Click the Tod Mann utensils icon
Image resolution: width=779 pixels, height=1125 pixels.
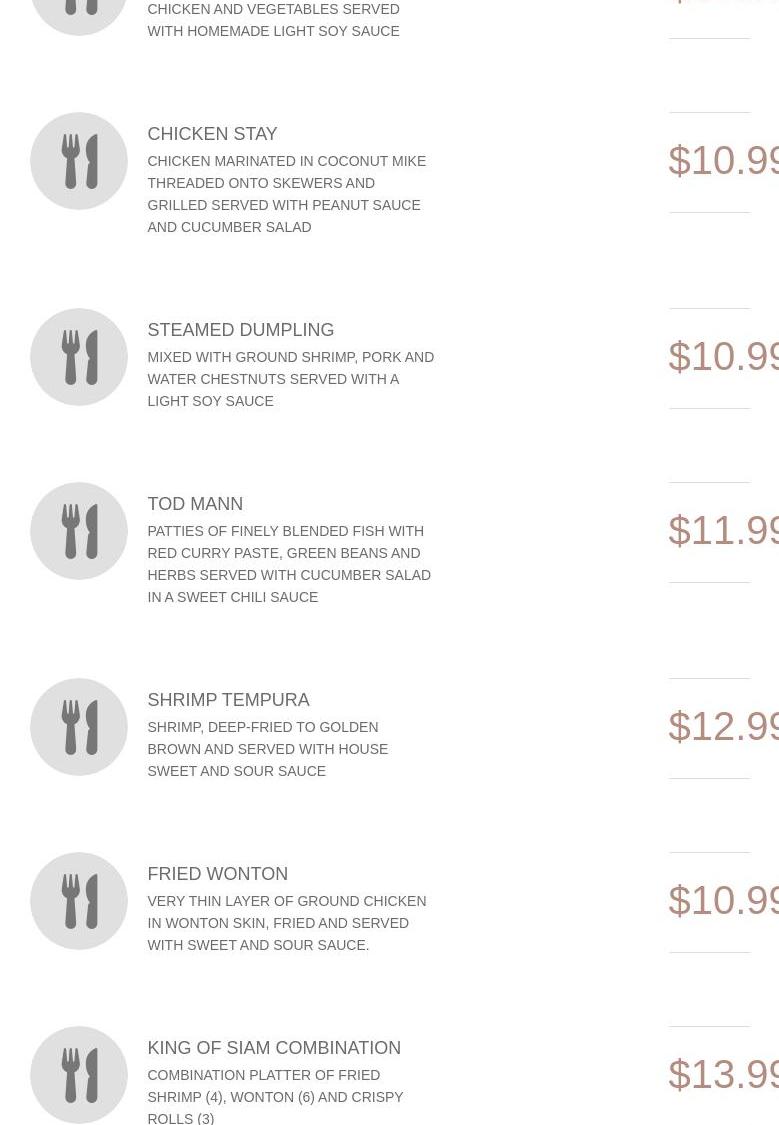click(x=79, y=531)
